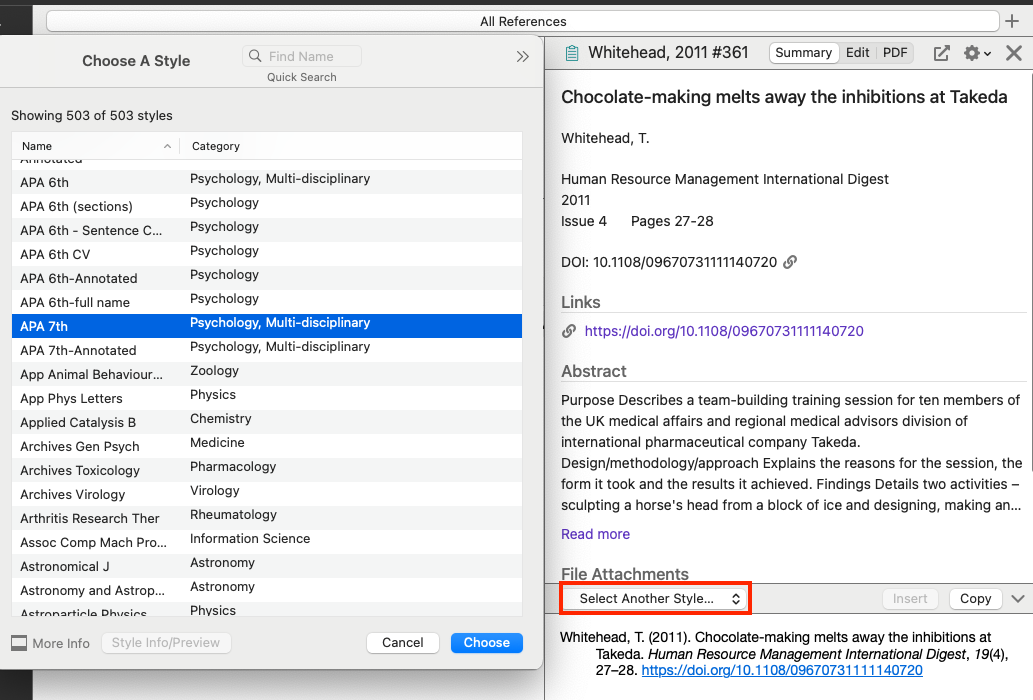The width and height of the screenshot is (1033, 700).
Task: Select the APA 7th-Annotated style
Action: [x=267, y=350]
